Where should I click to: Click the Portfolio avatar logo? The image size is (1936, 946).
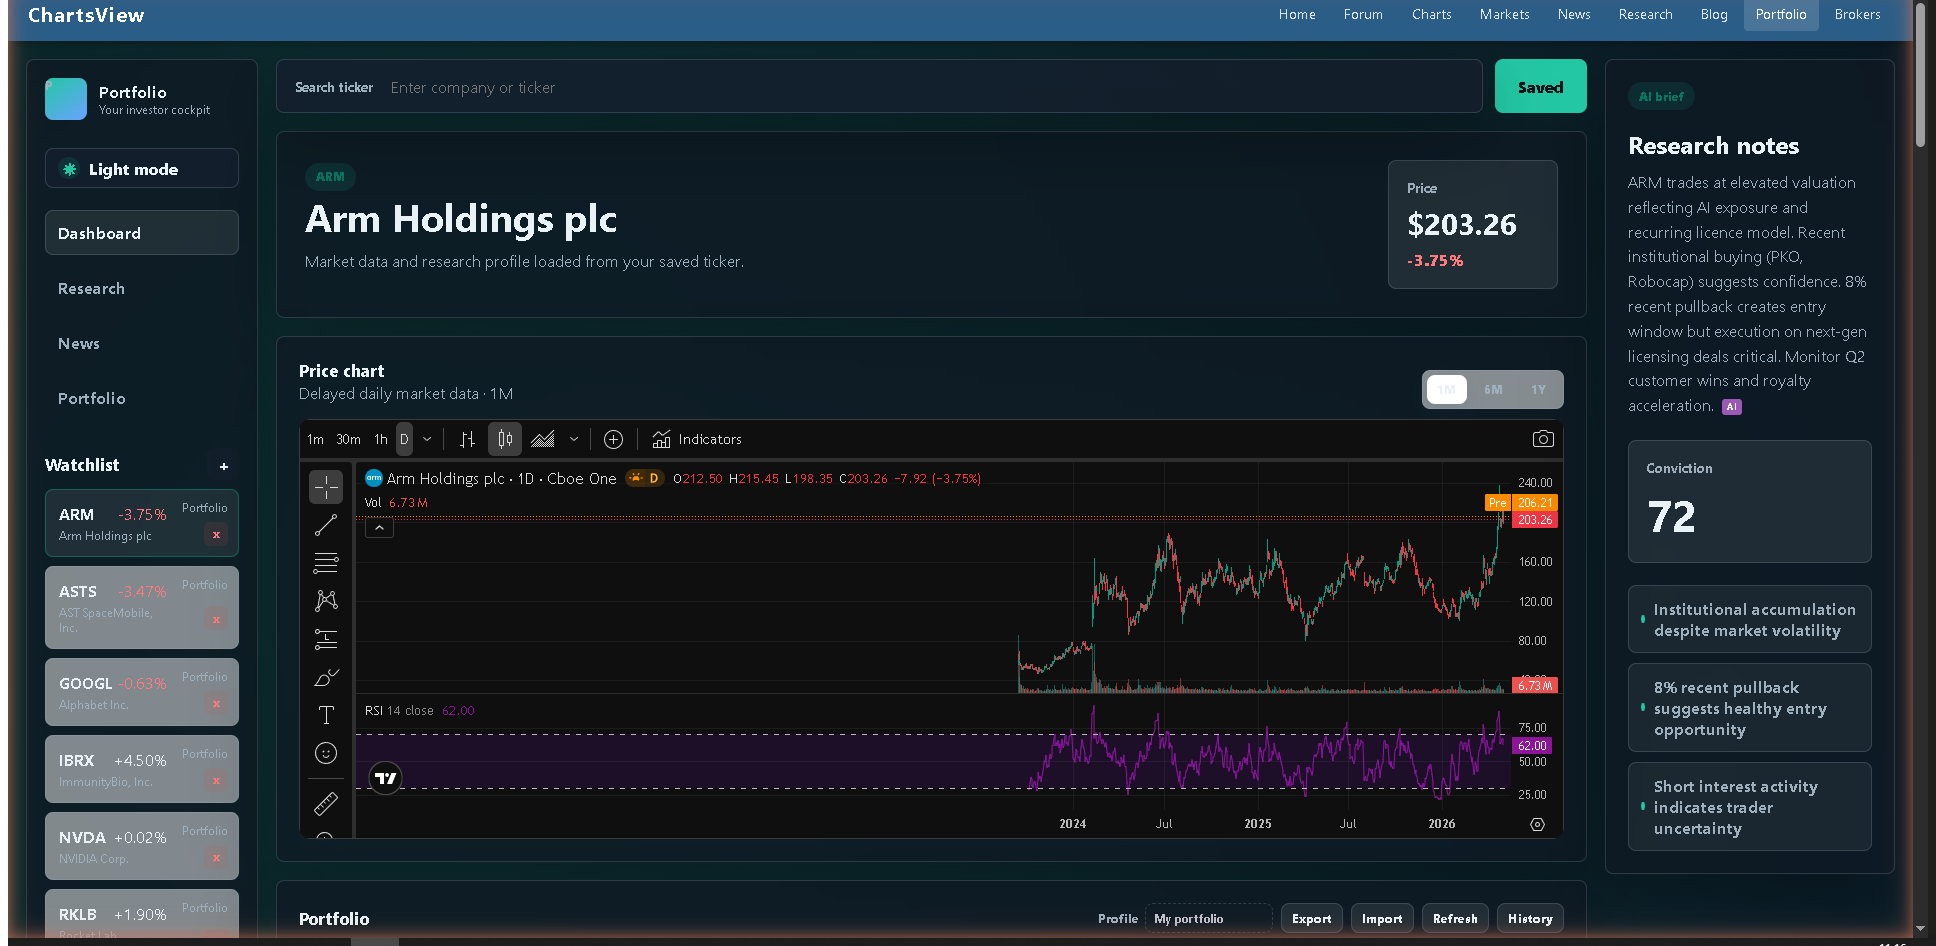click(x=66, y=99)
